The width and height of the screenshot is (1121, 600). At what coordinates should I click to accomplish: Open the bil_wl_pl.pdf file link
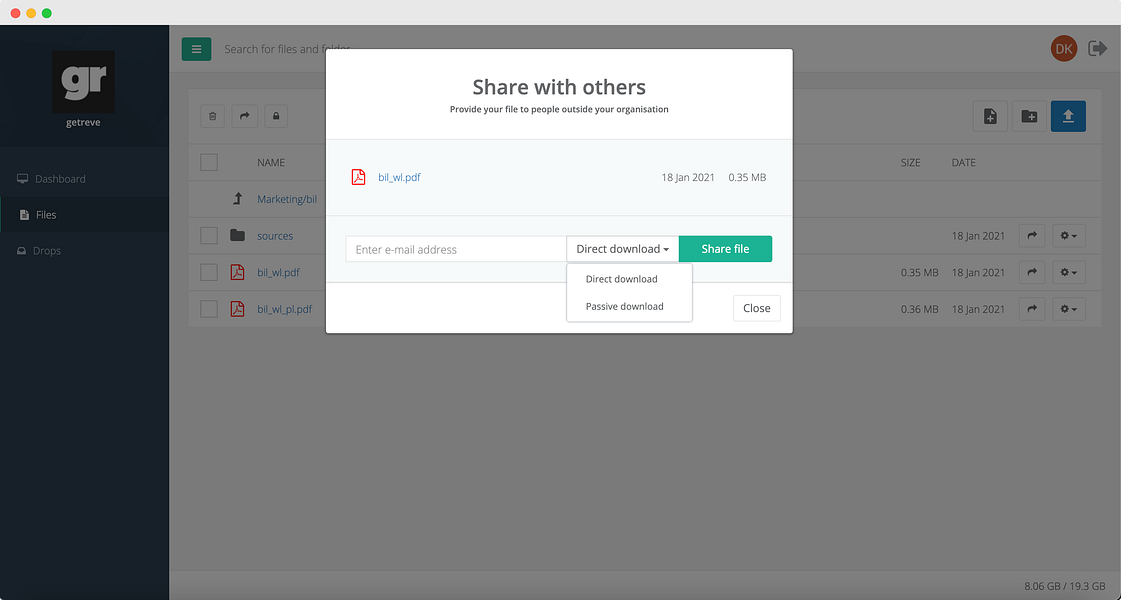tap(285, 309)
